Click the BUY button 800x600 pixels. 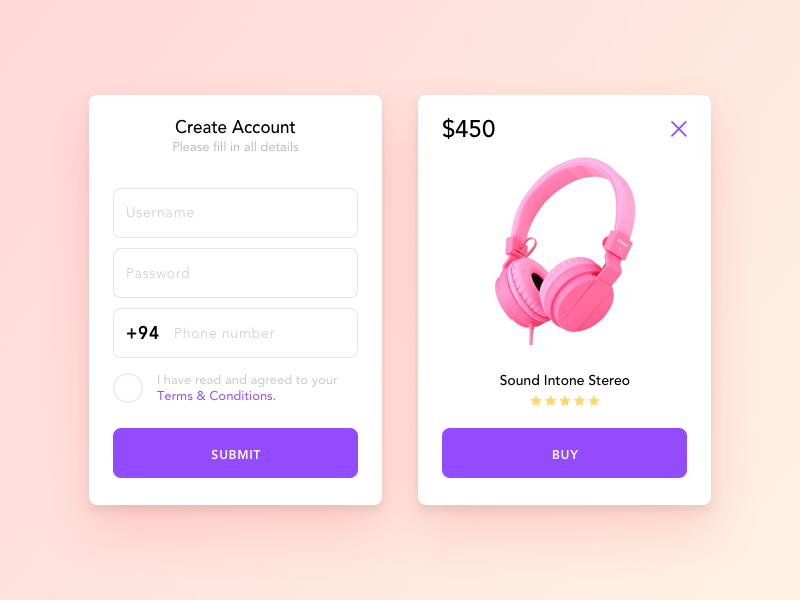pyautogui.click(x=564, y=453)
